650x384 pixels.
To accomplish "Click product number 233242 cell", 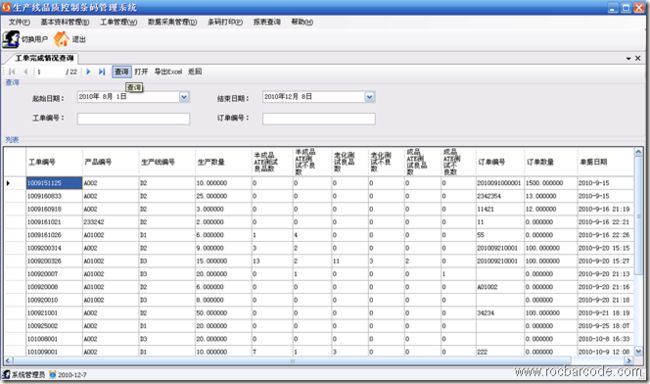I will point(110,222).
